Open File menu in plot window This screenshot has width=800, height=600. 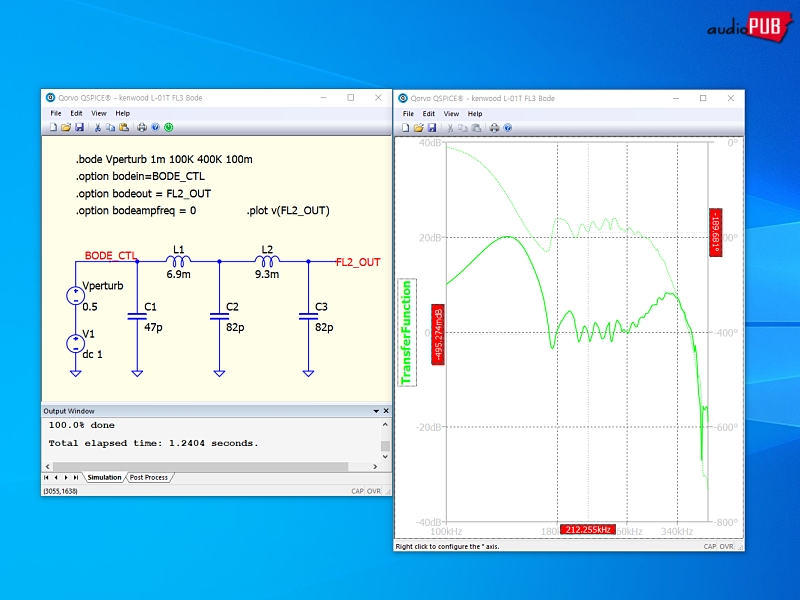click(408, 114)
